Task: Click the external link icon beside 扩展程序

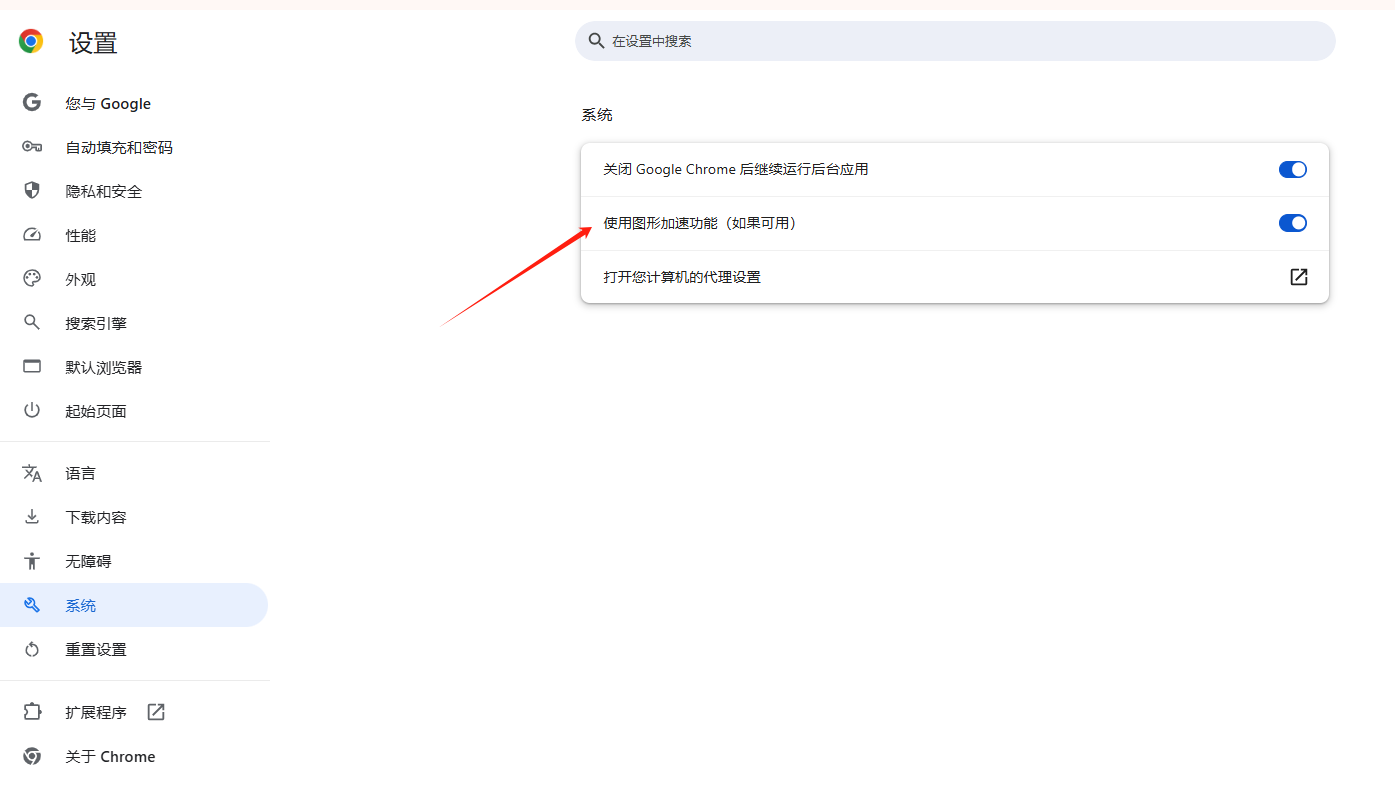Action: 156,712
